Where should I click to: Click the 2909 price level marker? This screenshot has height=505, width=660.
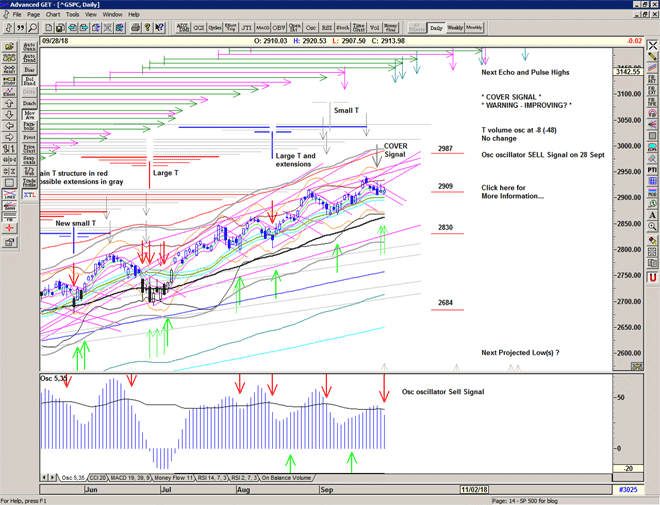click(x=446, y=187)
